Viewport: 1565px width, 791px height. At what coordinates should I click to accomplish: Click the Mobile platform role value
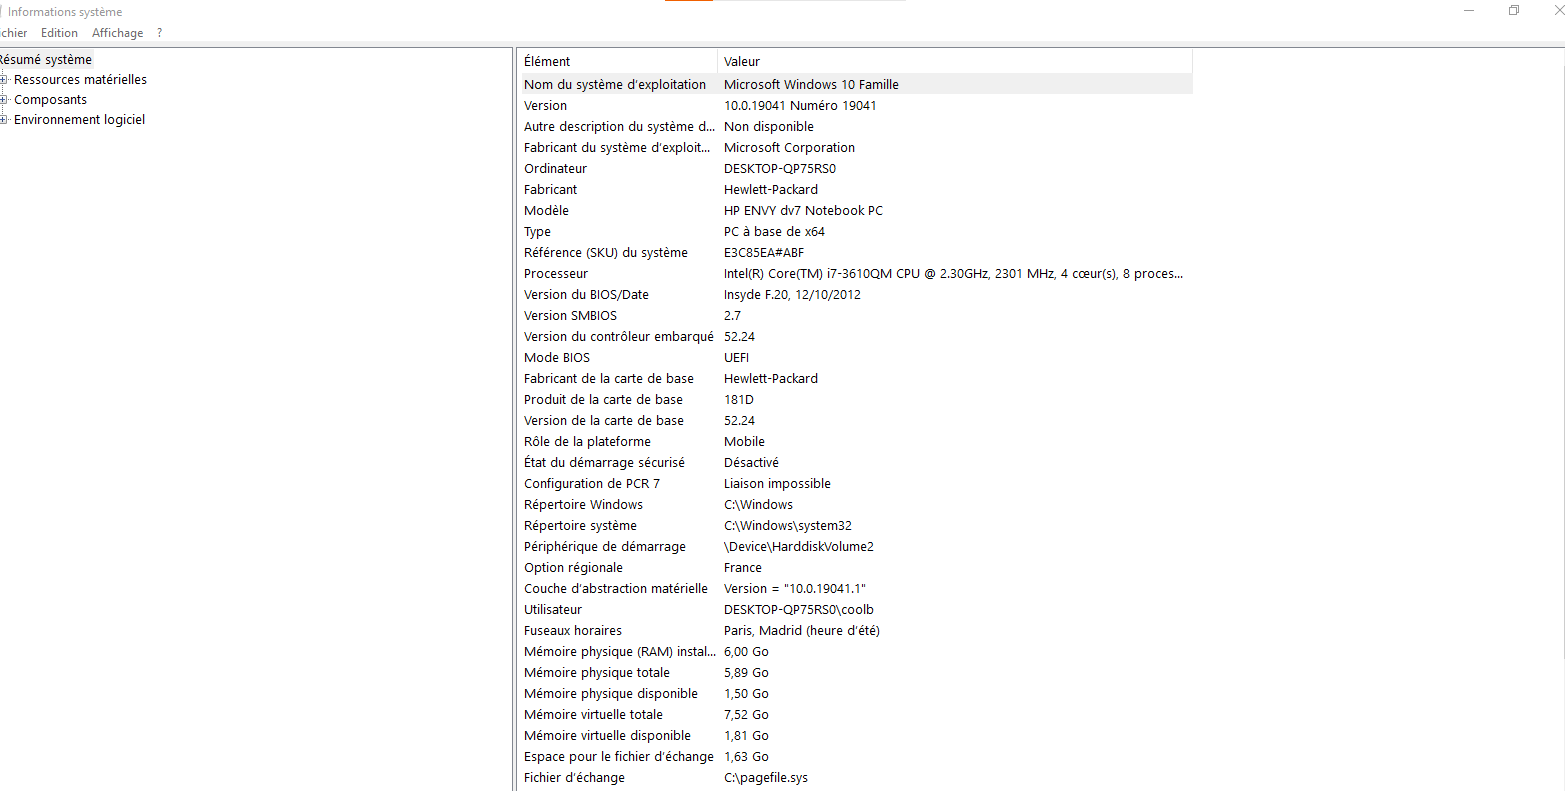click(x=744, y=442)
